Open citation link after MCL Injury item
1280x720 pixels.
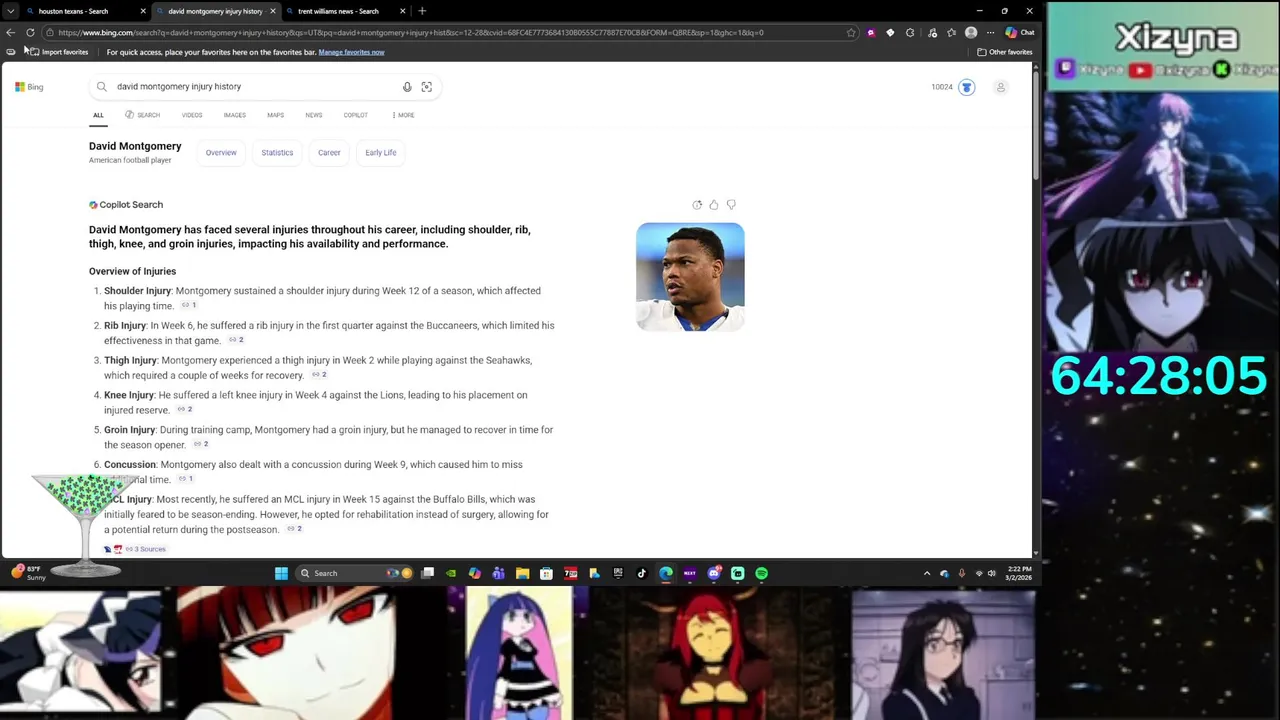[x=294, y=529]
